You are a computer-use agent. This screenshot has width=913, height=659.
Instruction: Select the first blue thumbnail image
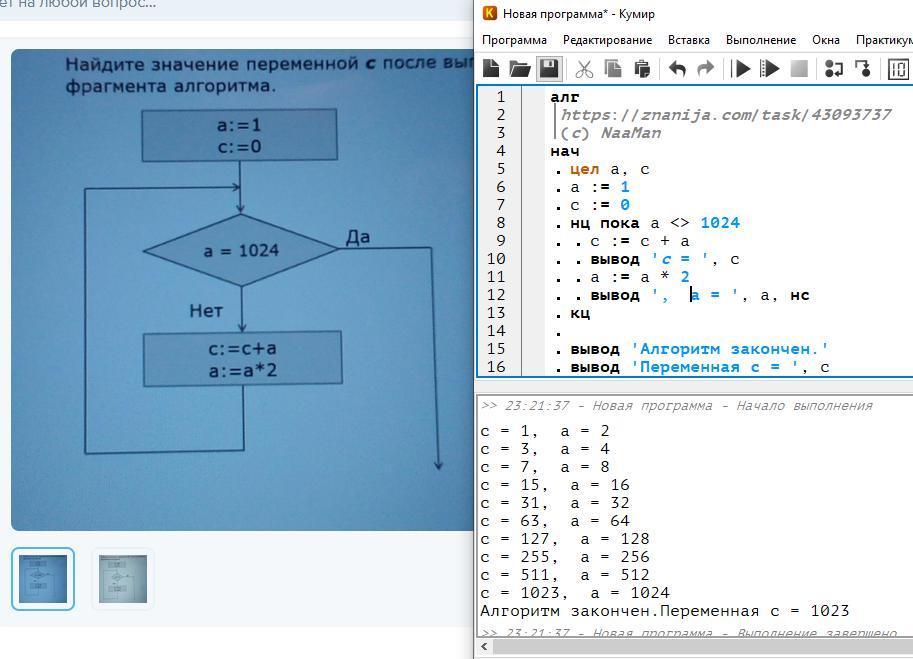43,579
